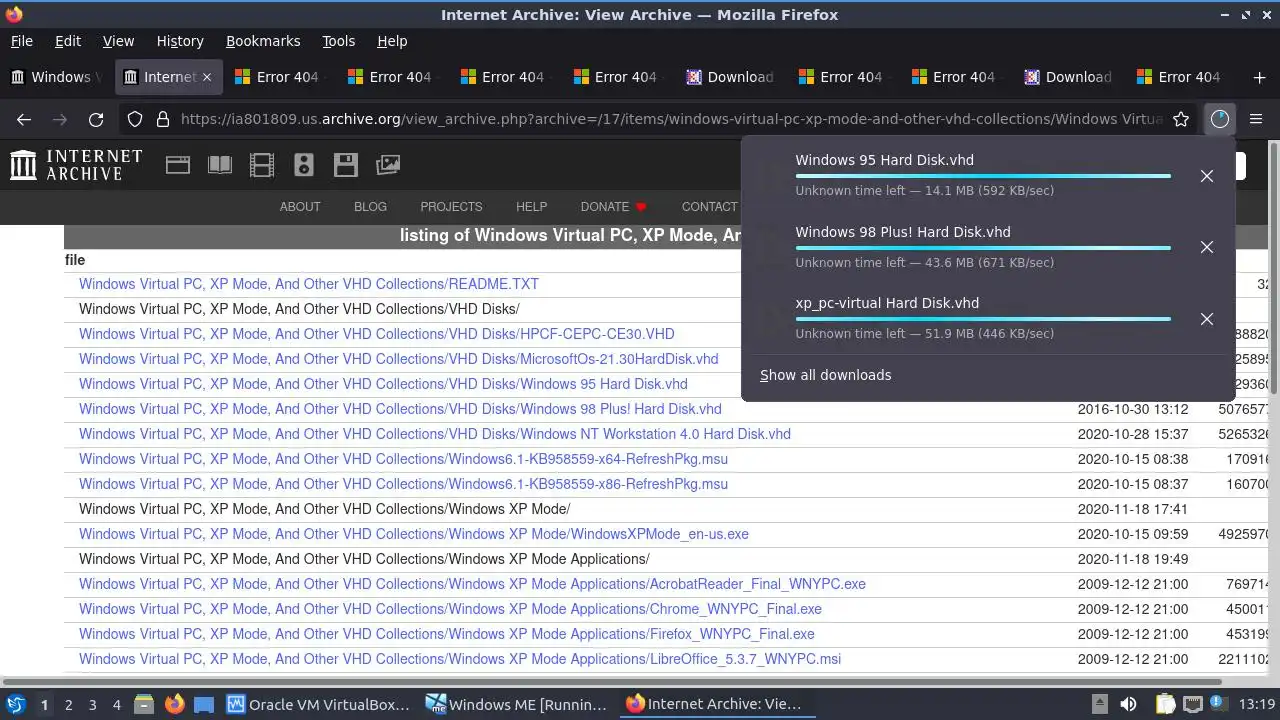The image size is (1280, 720).
Task: Click the xp_pc-virtual download progress bar
Action: [983, 319]
